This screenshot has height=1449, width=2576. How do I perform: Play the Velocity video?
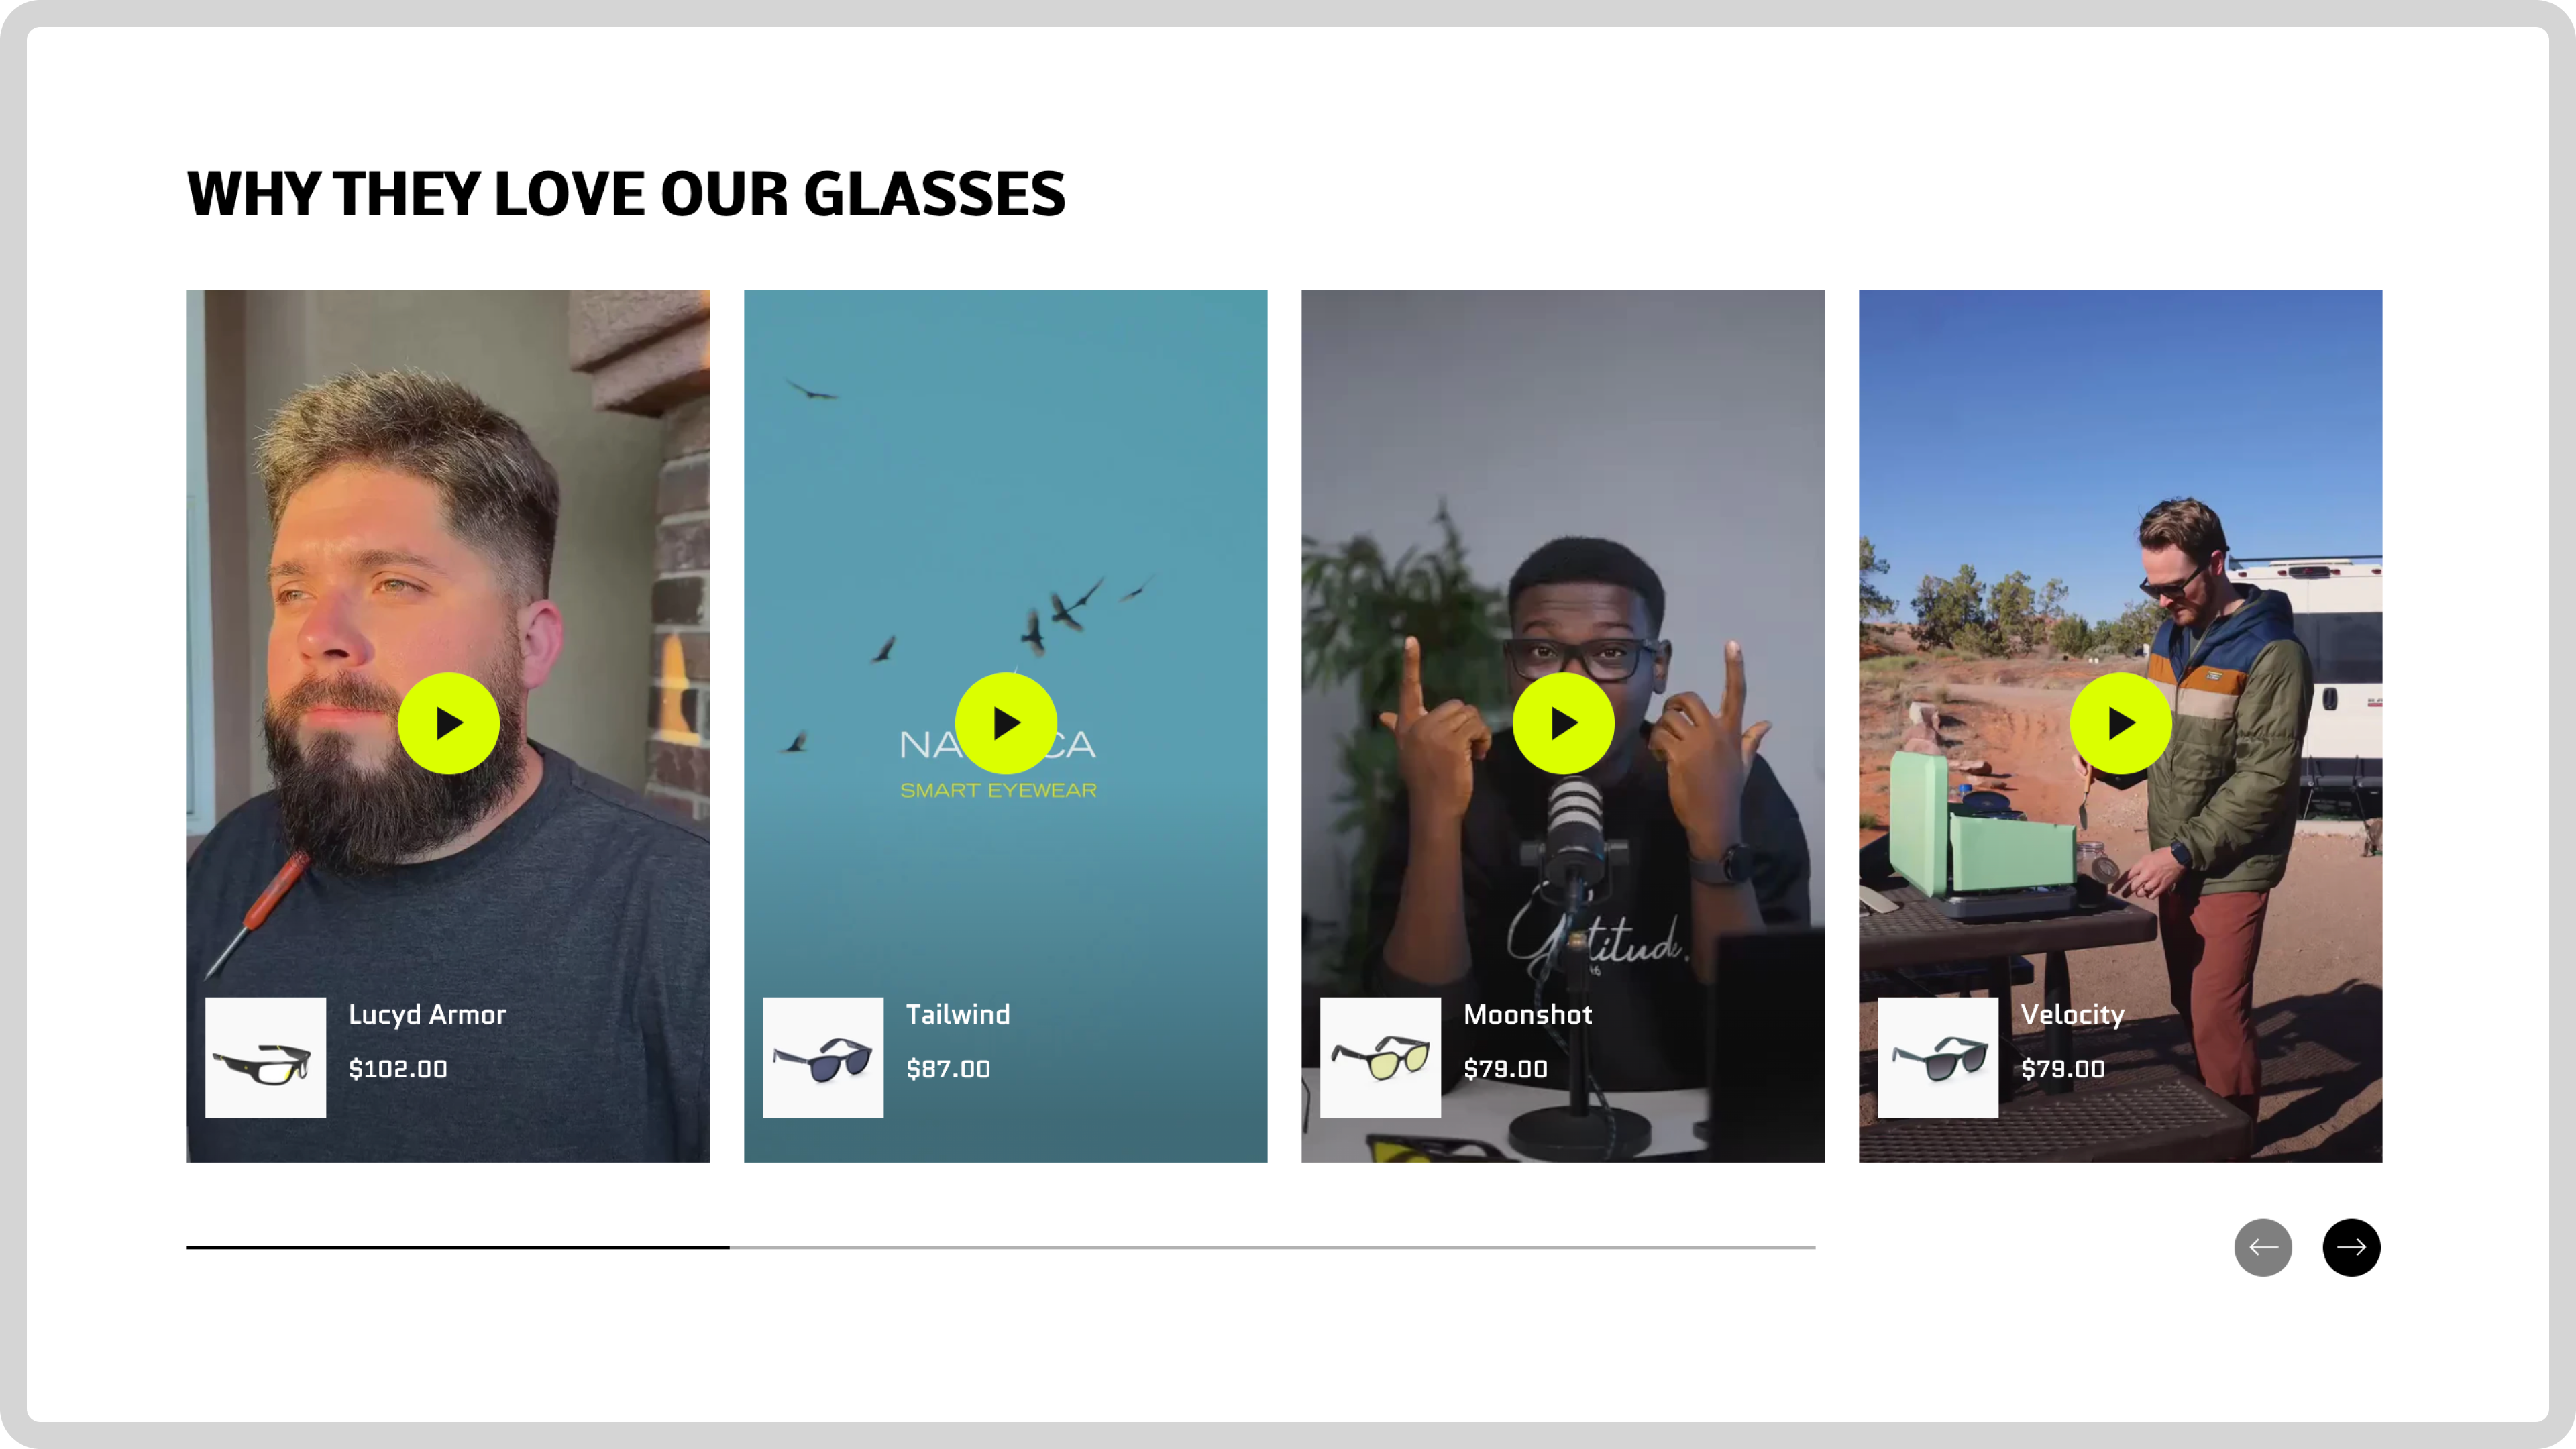2120,723
